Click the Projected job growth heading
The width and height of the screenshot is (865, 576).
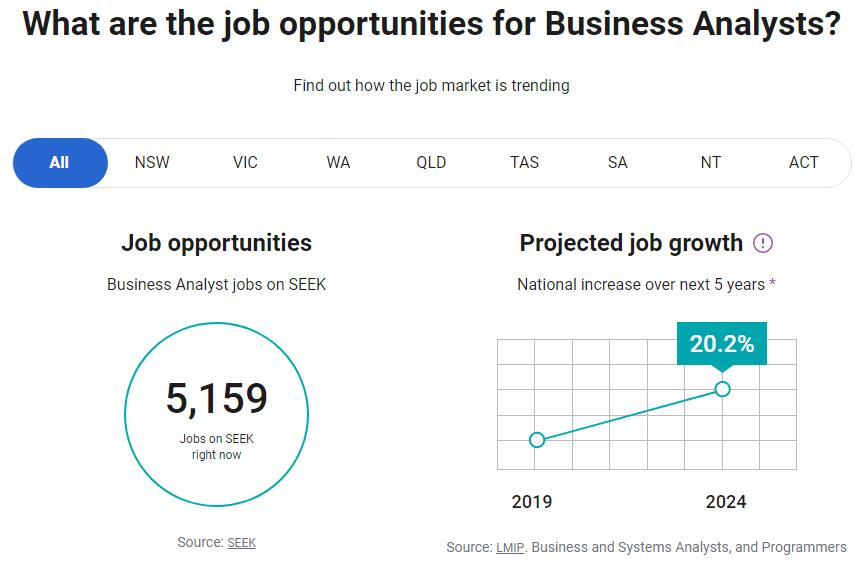point(631,243)
